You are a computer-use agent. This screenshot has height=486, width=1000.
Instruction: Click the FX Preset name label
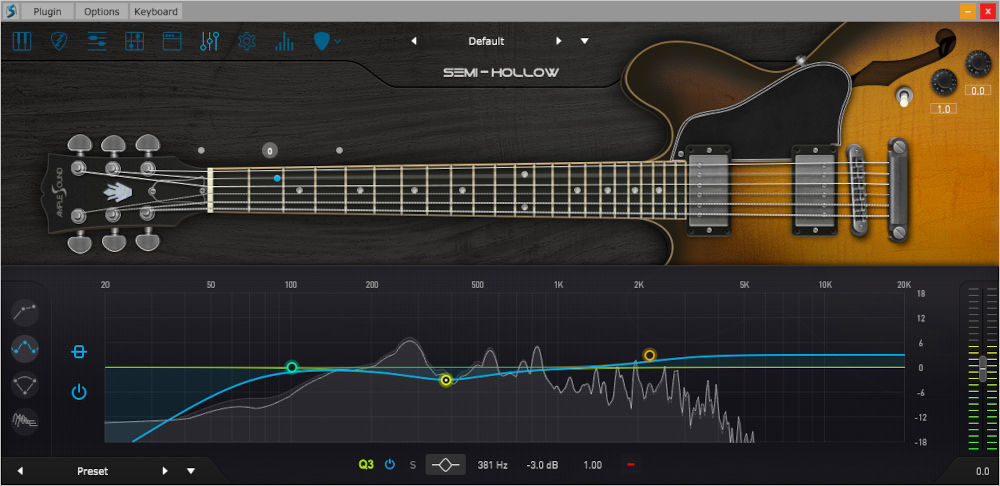[x=92, y=471]
